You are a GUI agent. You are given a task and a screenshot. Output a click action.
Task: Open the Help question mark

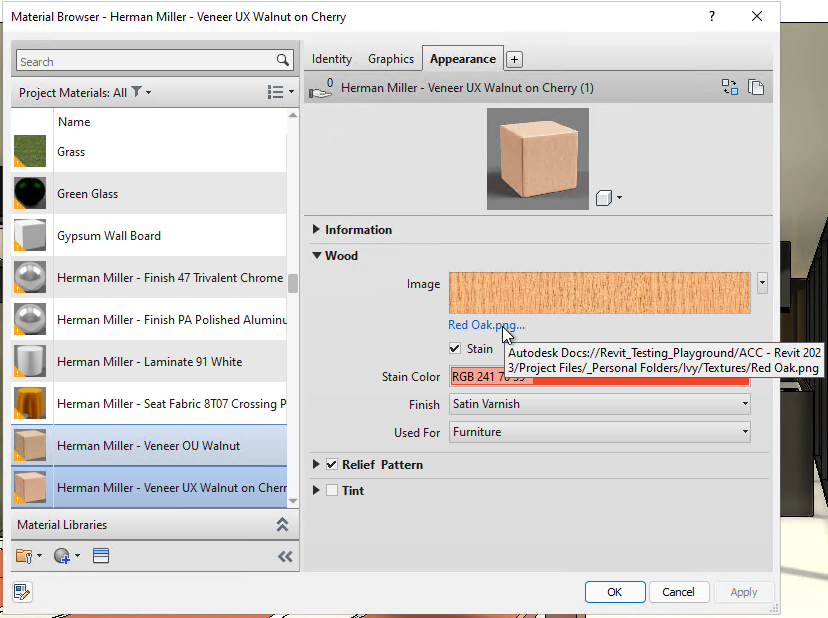pyautogui.click(x=712, y=16)
